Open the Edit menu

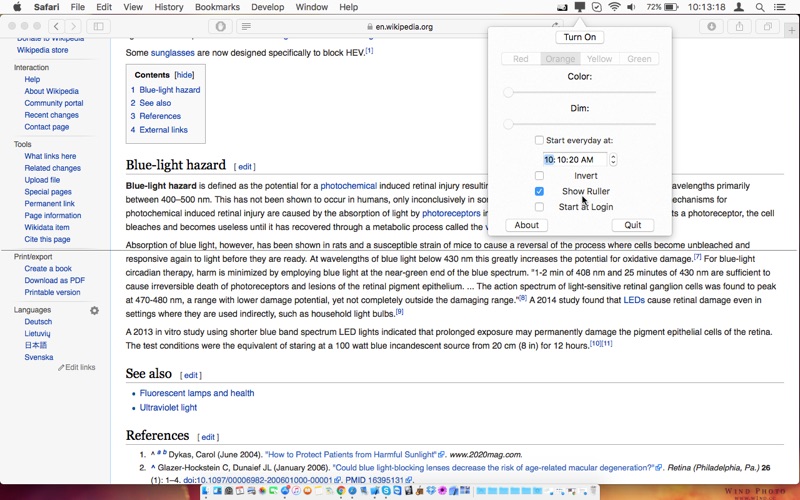[104, 7]
